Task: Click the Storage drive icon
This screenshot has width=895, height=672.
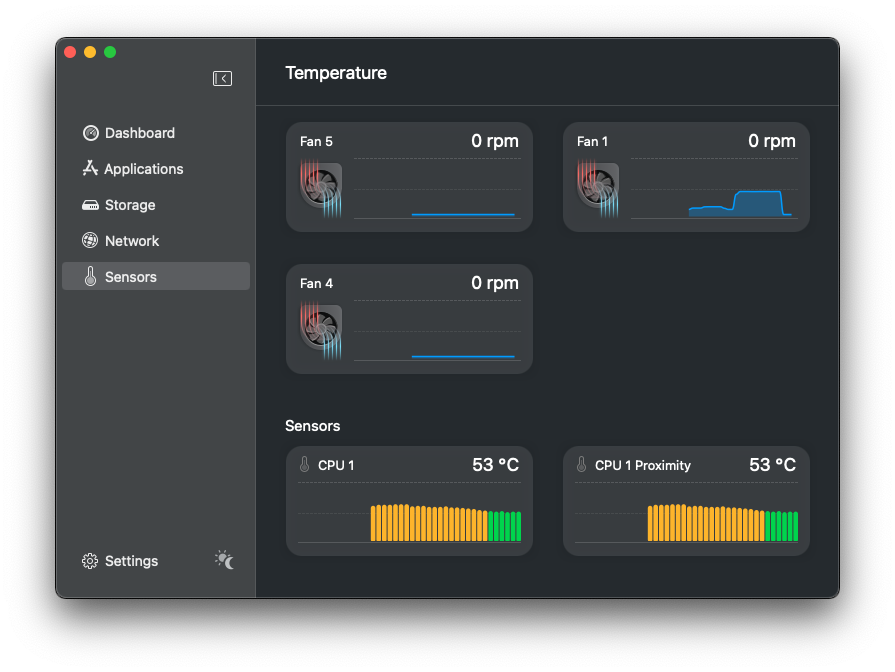Action: [90, 205]
